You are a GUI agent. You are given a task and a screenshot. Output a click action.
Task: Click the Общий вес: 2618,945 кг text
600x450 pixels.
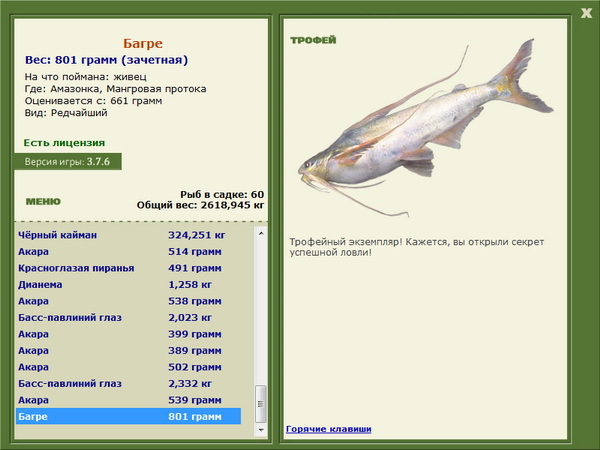pyautogui.click(x=200, y=205)
